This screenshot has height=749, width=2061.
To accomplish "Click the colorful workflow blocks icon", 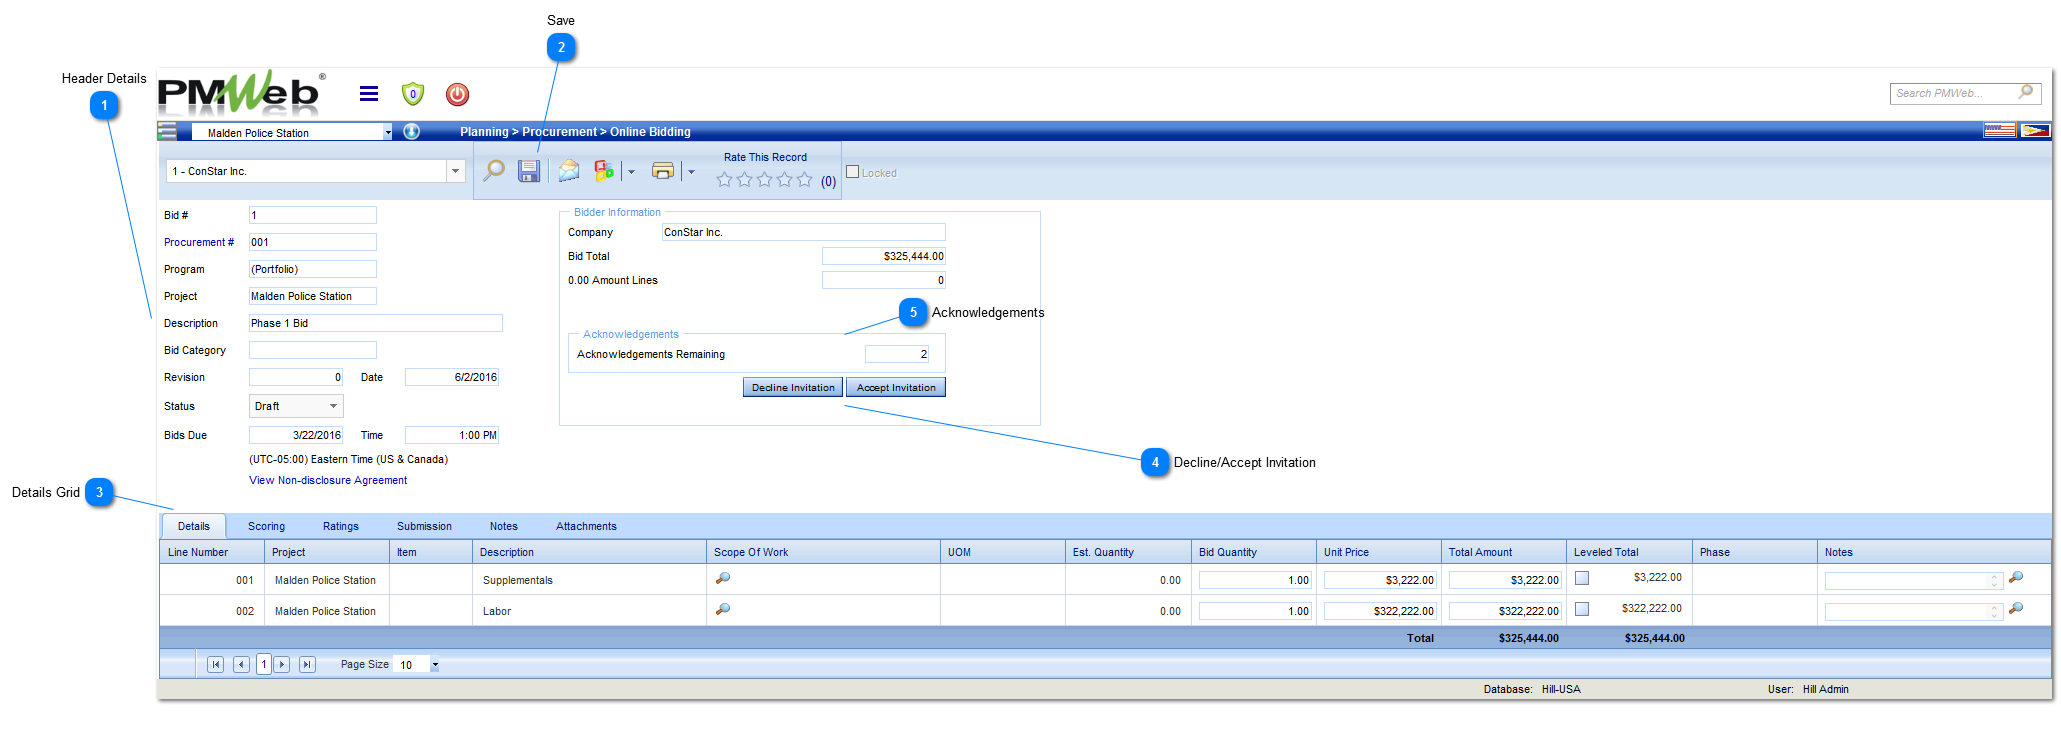I will 604,171.
